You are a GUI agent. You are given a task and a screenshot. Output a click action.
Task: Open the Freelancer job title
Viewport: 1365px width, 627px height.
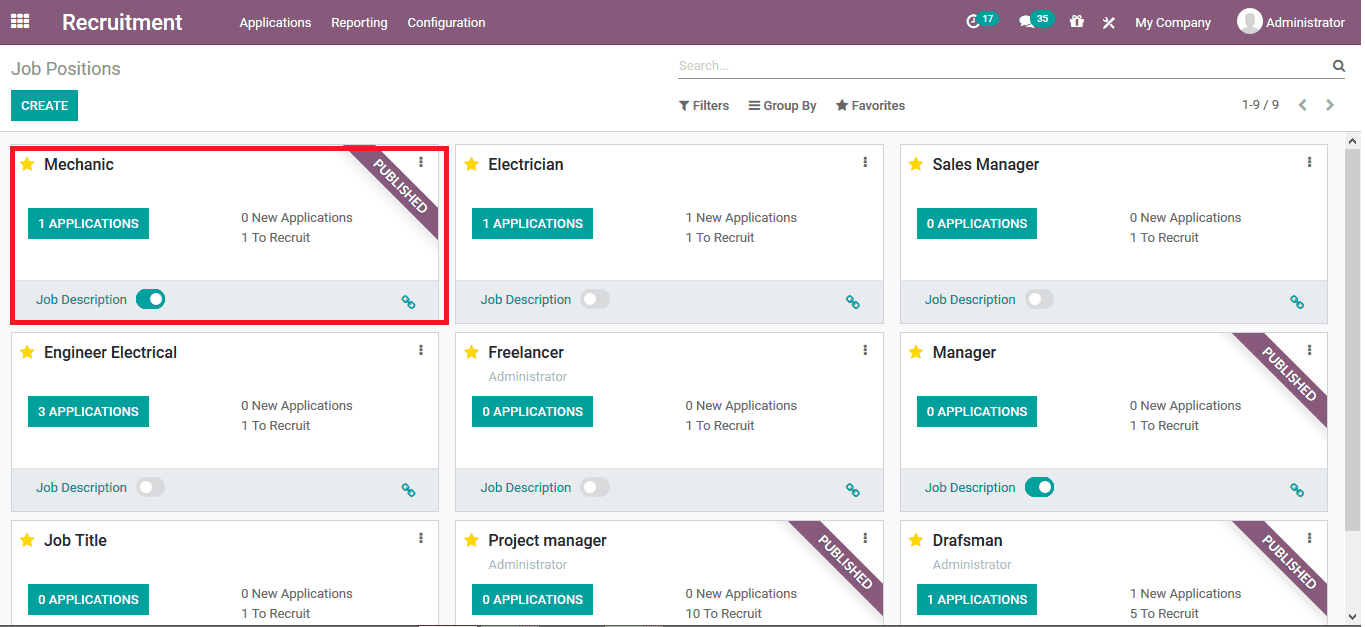point(526,352)
